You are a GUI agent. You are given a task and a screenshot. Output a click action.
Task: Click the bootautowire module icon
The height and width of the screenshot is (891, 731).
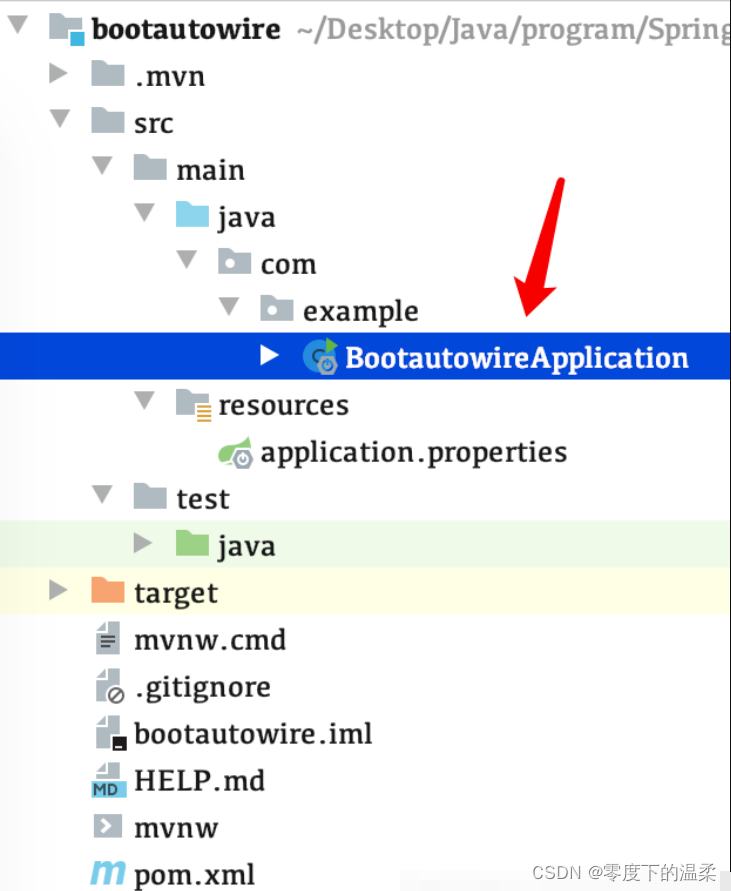67,30
